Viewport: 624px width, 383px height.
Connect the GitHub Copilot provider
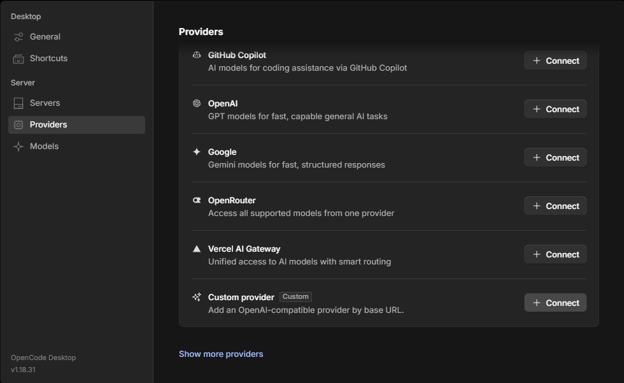pyautogui.click(x=555, y=61)
